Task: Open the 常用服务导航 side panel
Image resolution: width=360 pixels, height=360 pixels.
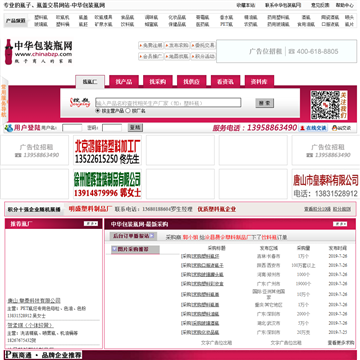Action: click(4, 100)
